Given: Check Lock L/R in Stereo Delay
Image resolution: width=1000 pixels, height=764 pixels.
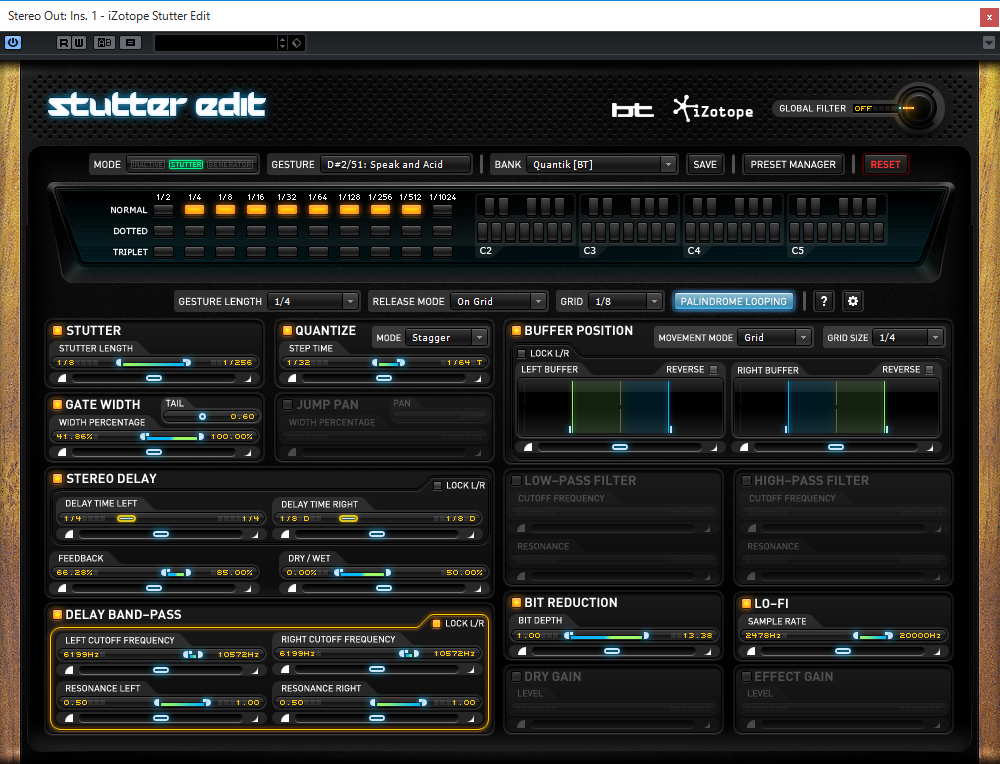Looking at the screenshot, I should point(438,485).
